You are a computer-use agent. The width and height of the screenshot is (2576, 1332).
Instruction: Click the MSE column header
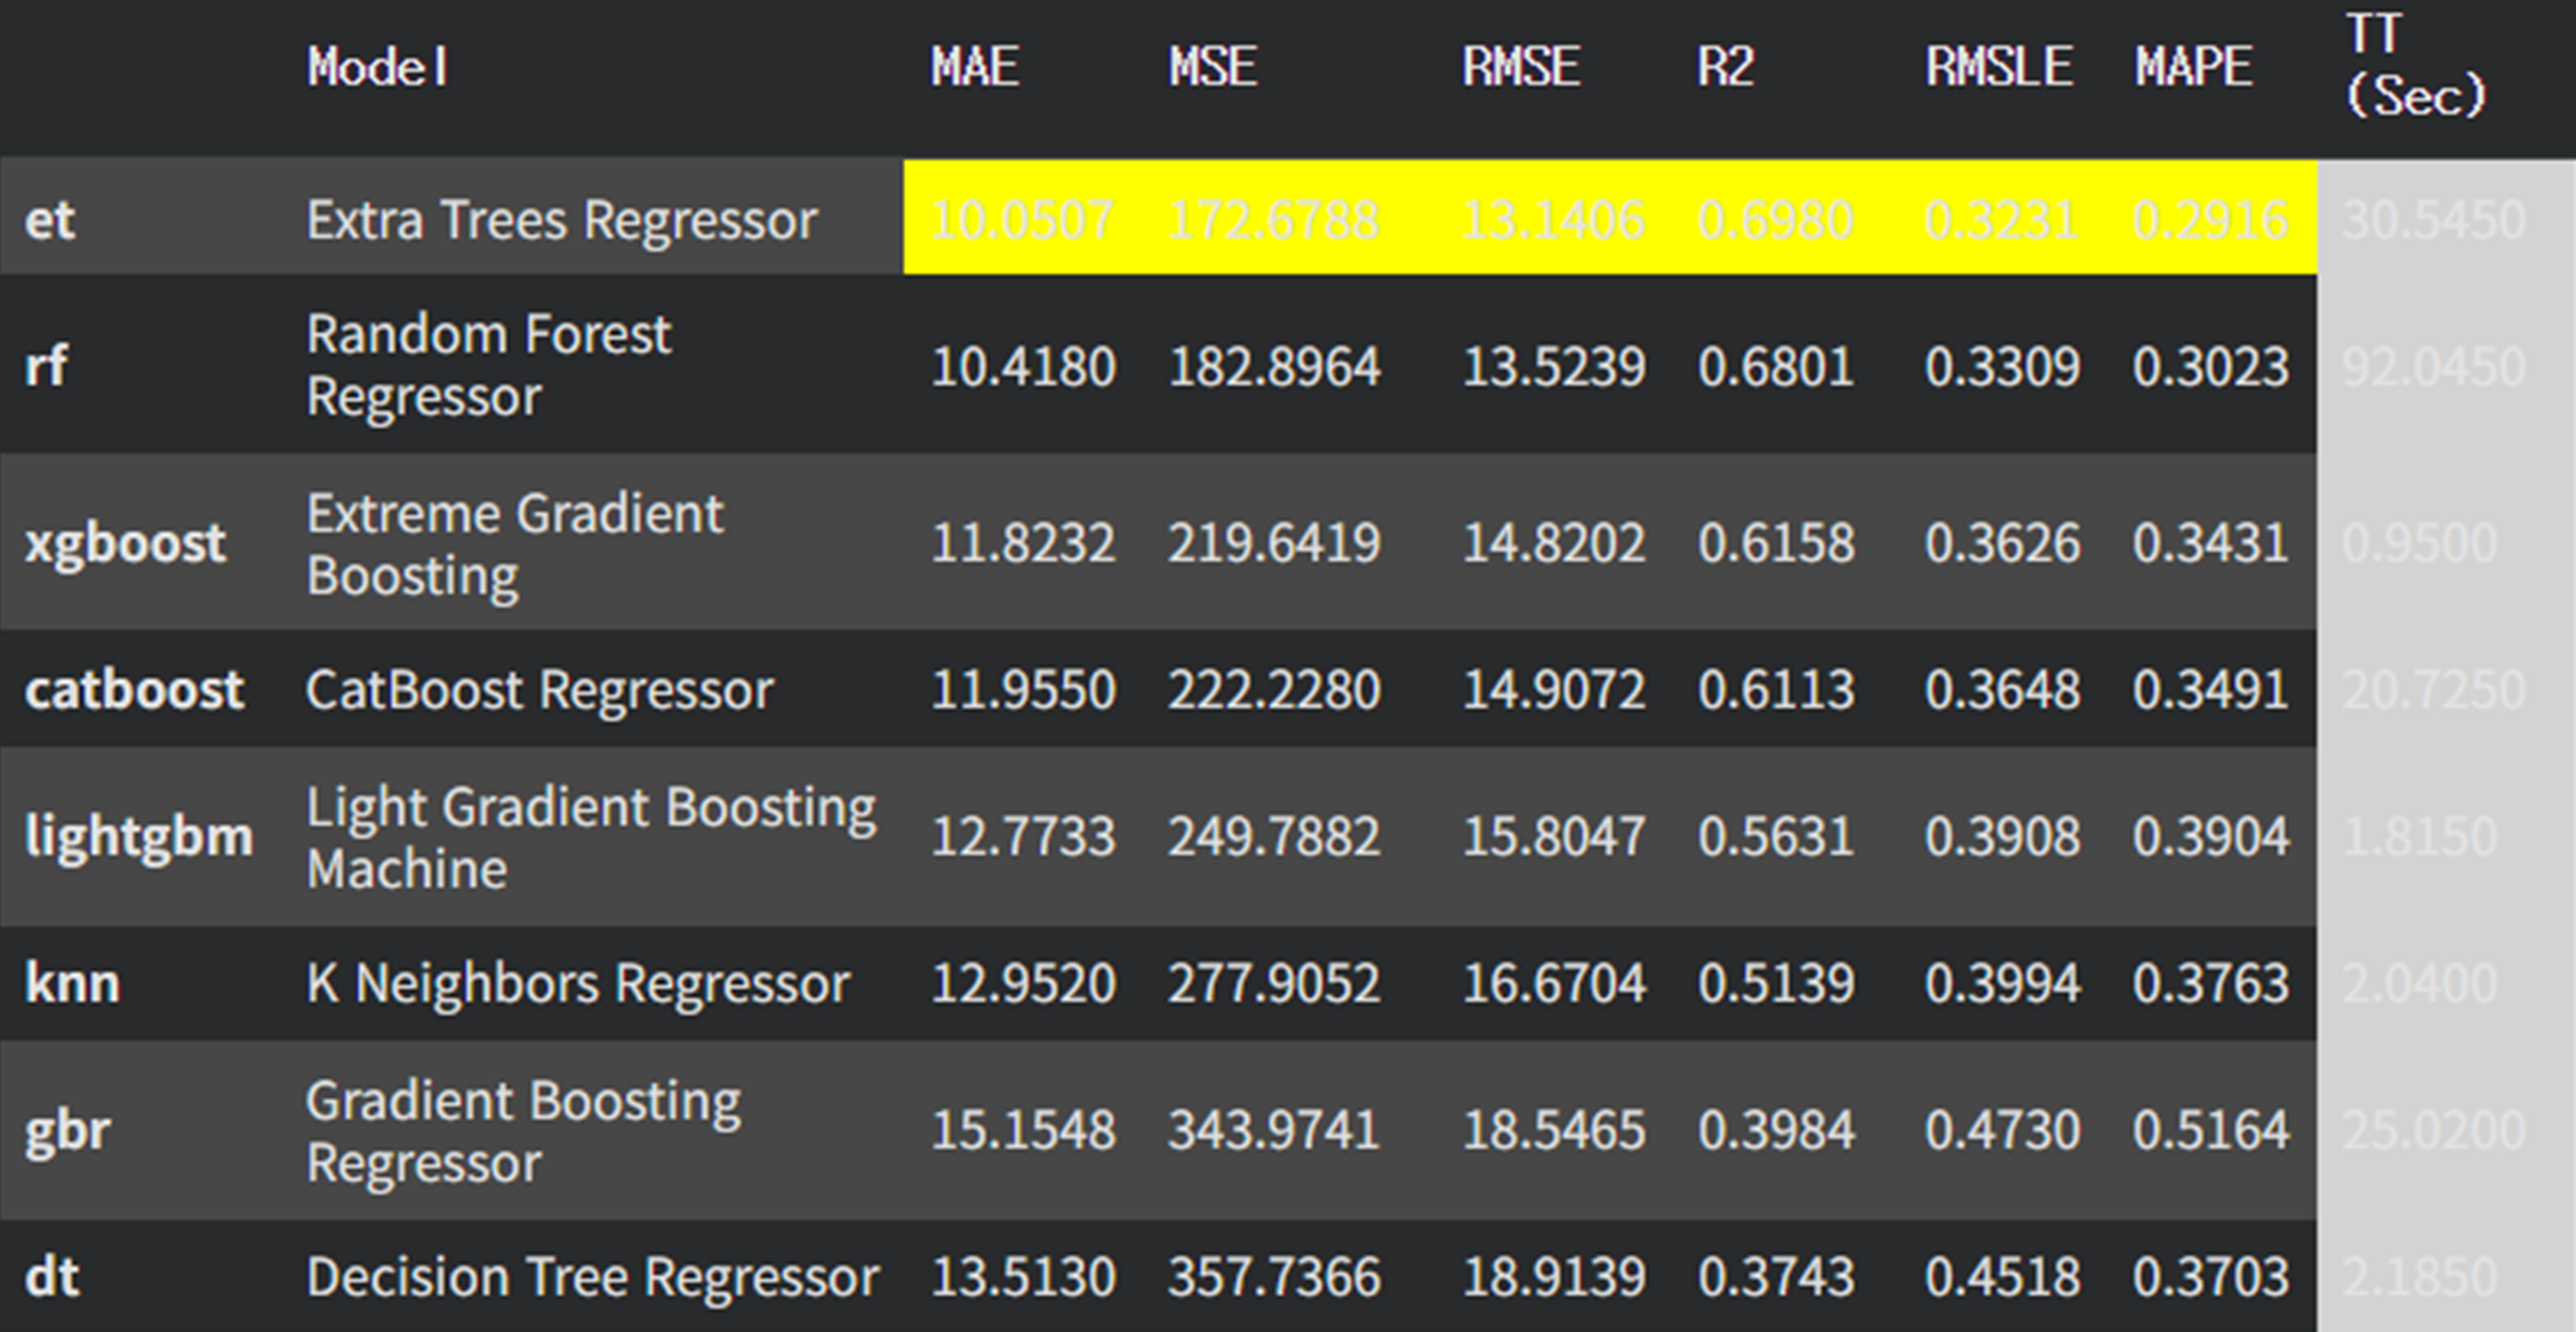point(1213,68)
